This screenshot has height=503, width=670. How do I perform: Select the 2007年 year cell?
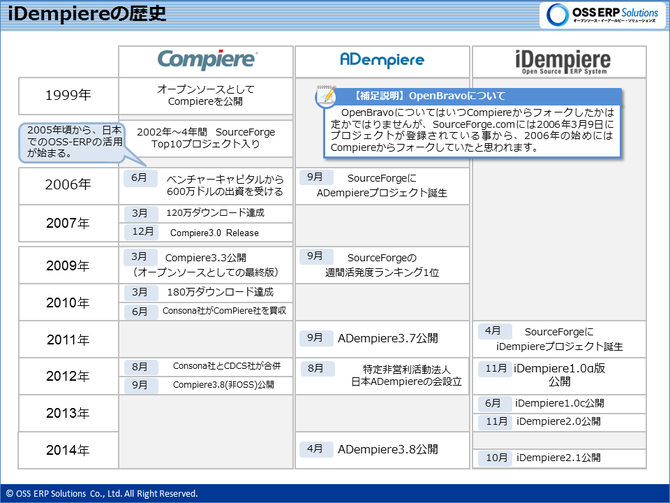point(68,223)
